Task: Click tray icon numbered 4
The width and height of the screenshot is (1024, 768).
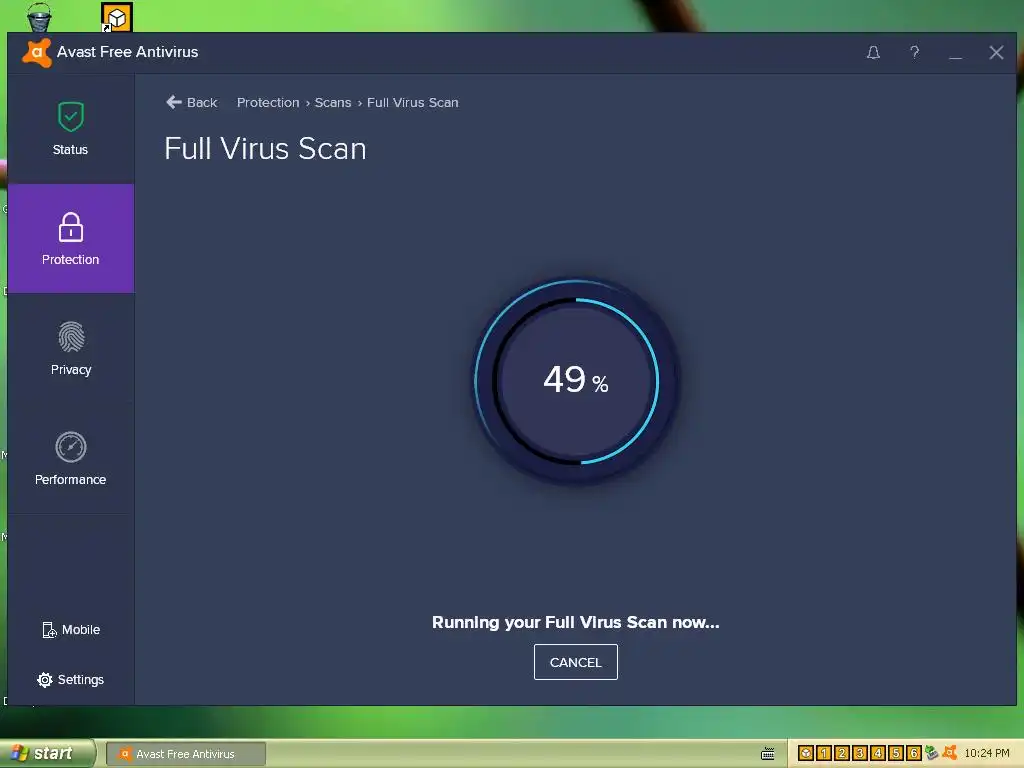Action: click(x=878, y=754)
